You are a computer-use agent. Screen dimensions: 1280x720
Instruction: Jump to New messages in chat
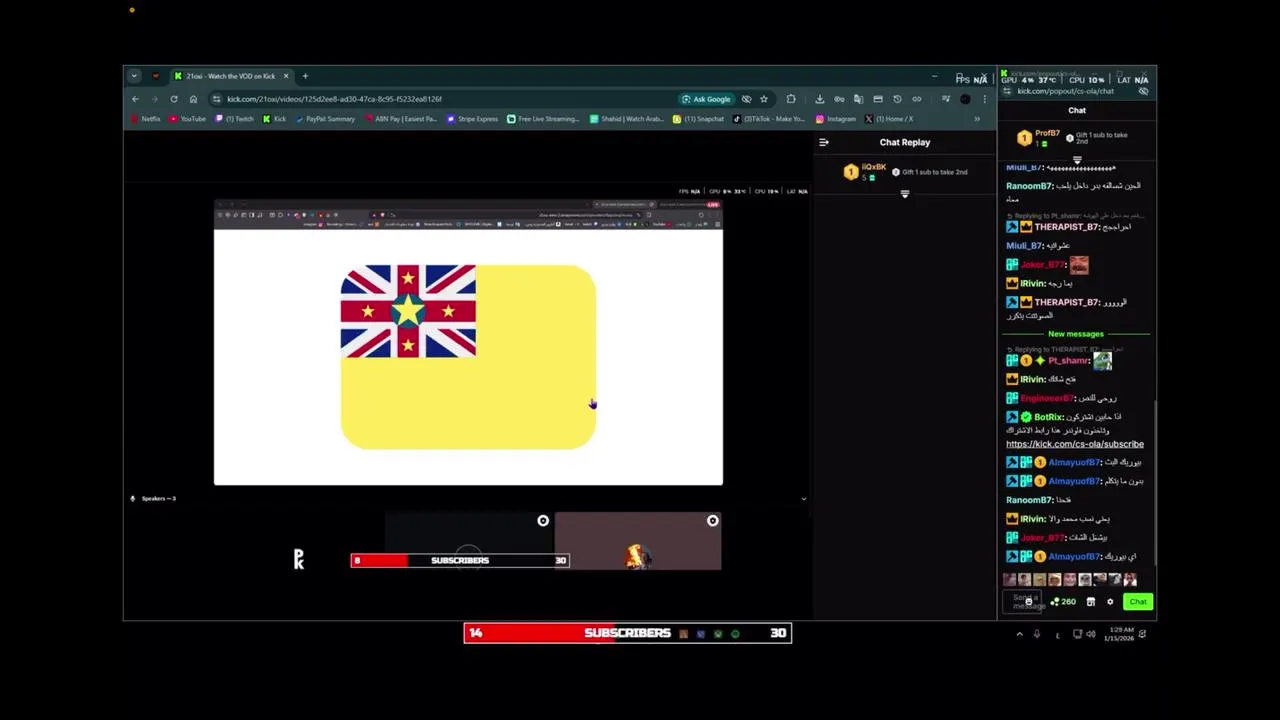tap(1076, 334)
